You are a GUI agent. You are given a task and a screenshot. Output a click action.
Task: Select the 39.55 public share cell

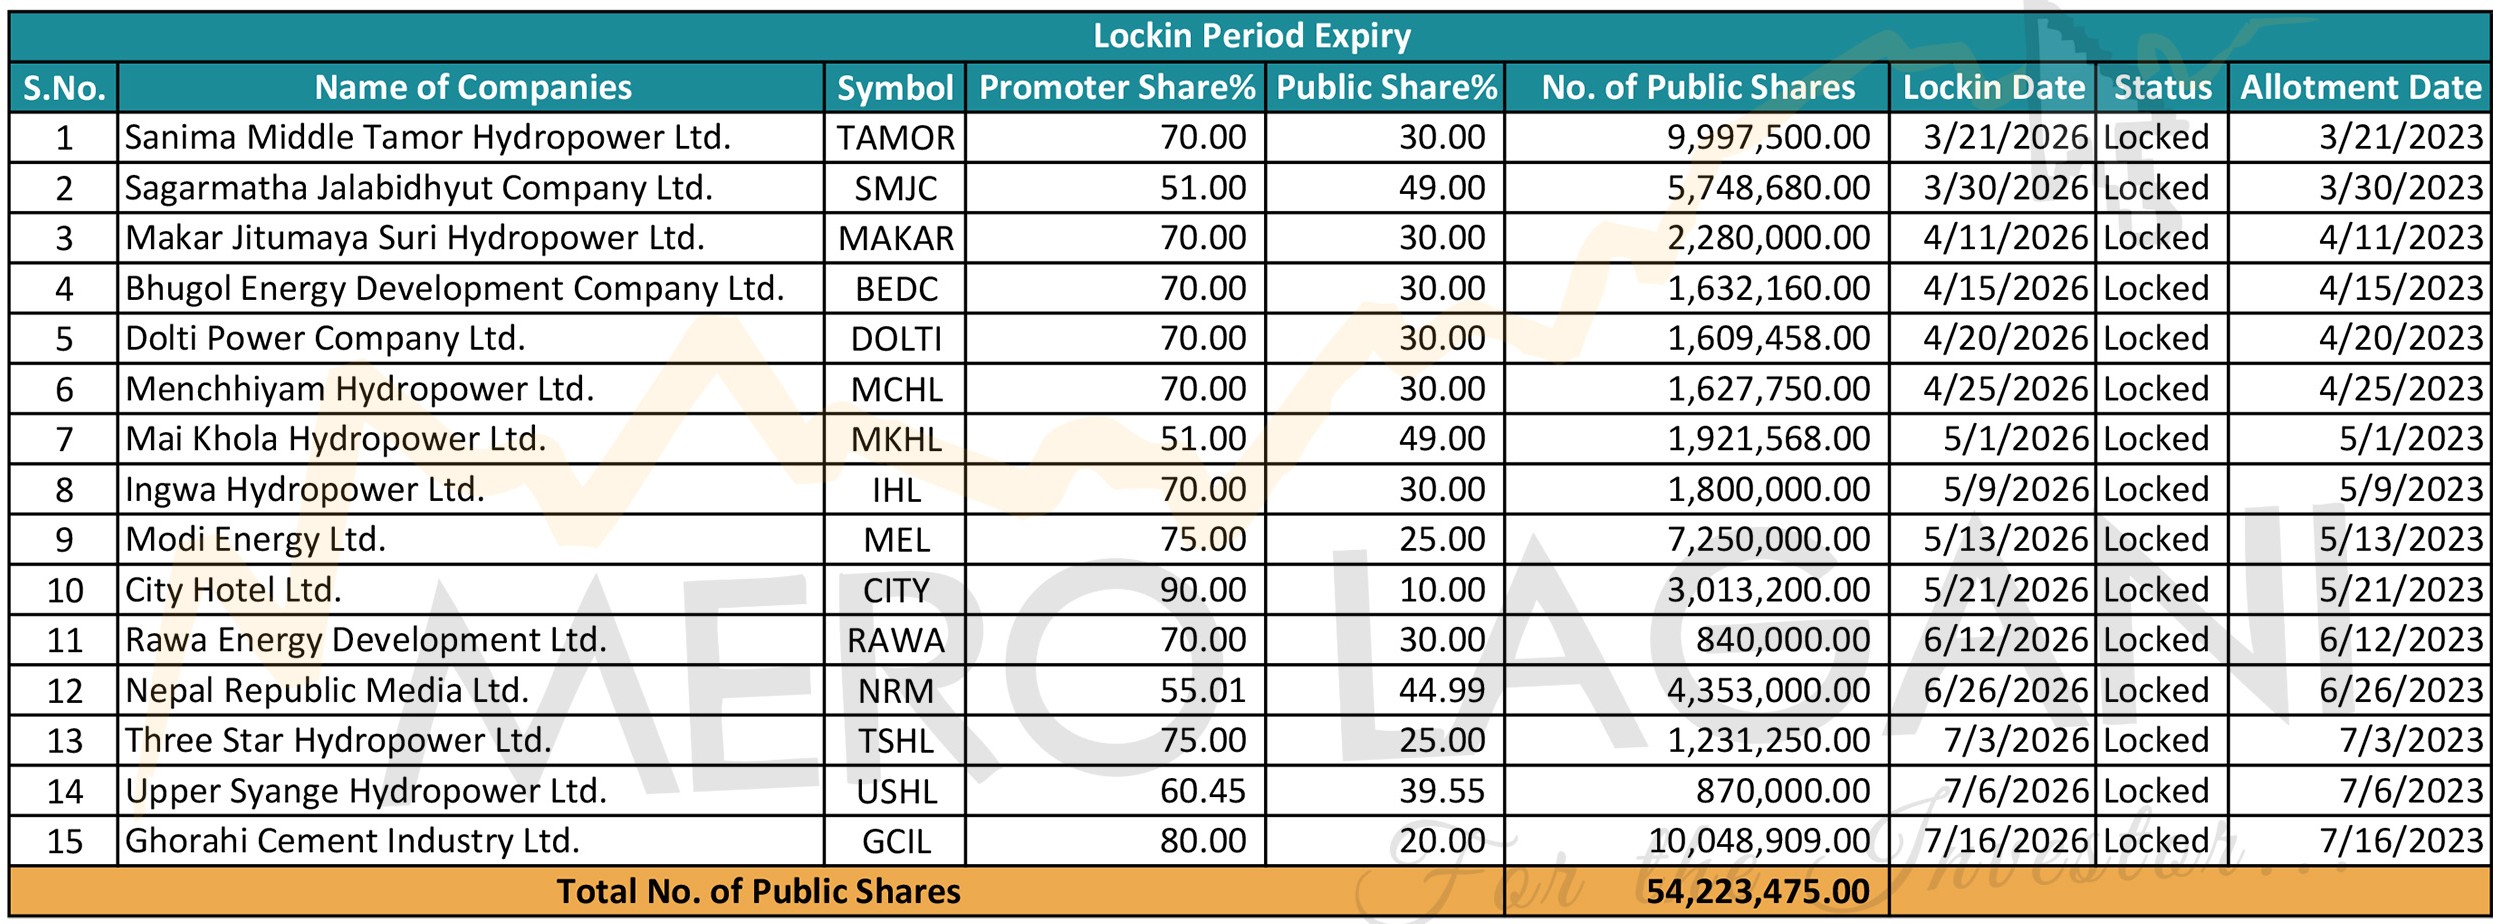tap(1441, 792)
